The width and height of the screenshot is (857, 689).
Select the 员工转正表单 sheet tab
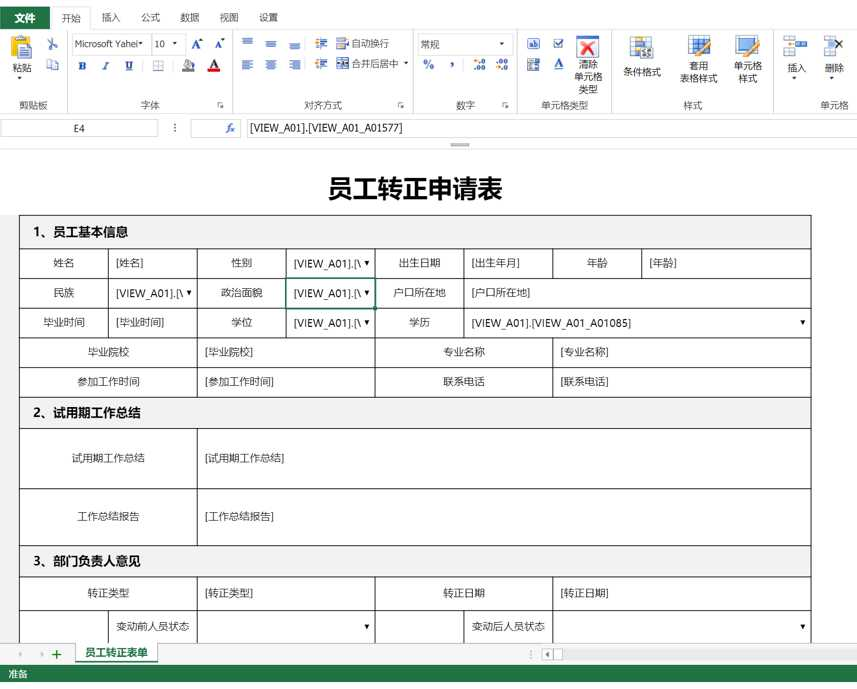coord(116,652)
